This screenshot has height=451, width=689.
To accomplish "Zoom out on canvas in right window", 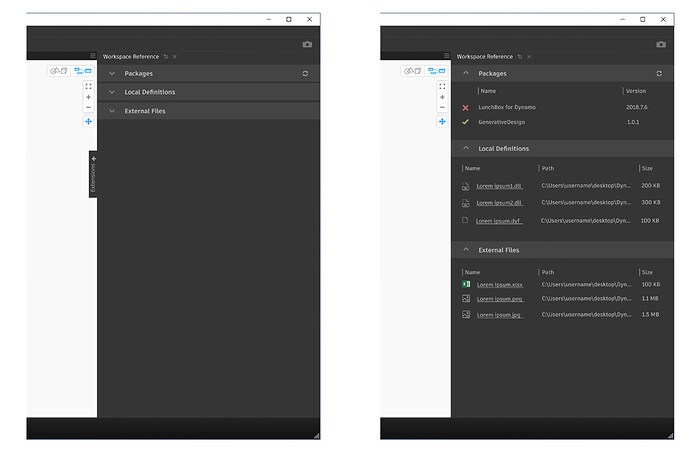I will 442,107.
